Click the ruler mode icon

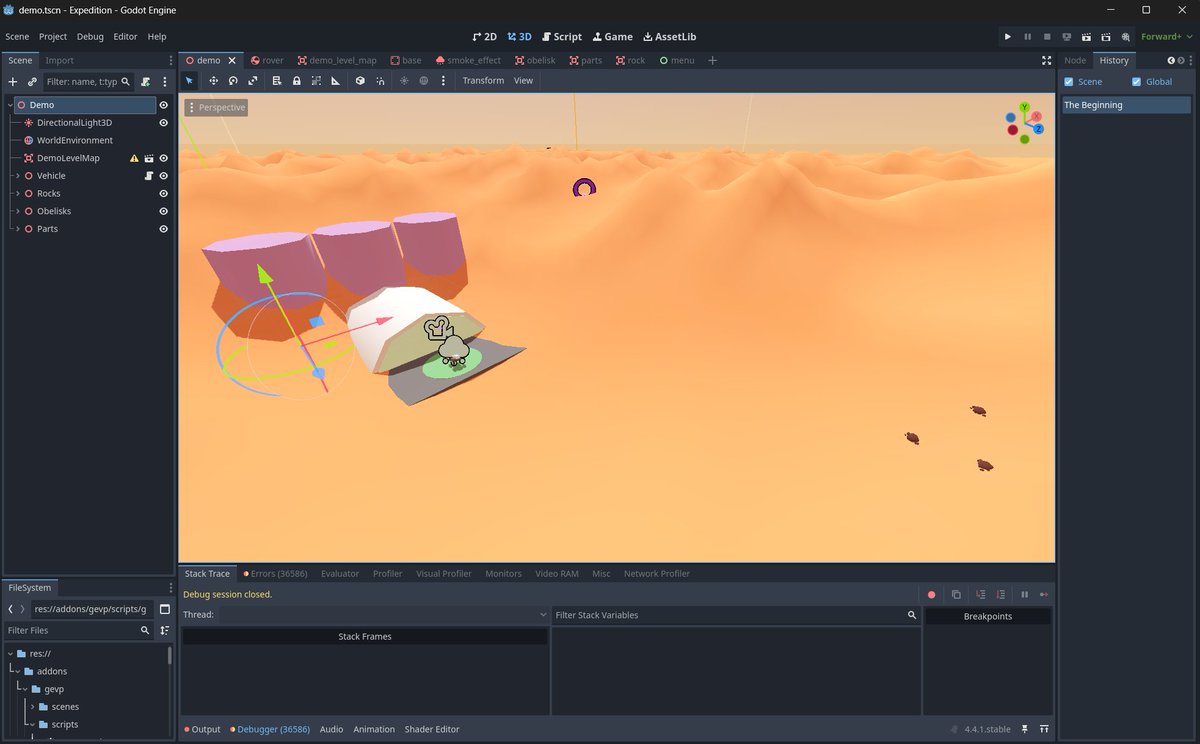coord(336,80)
